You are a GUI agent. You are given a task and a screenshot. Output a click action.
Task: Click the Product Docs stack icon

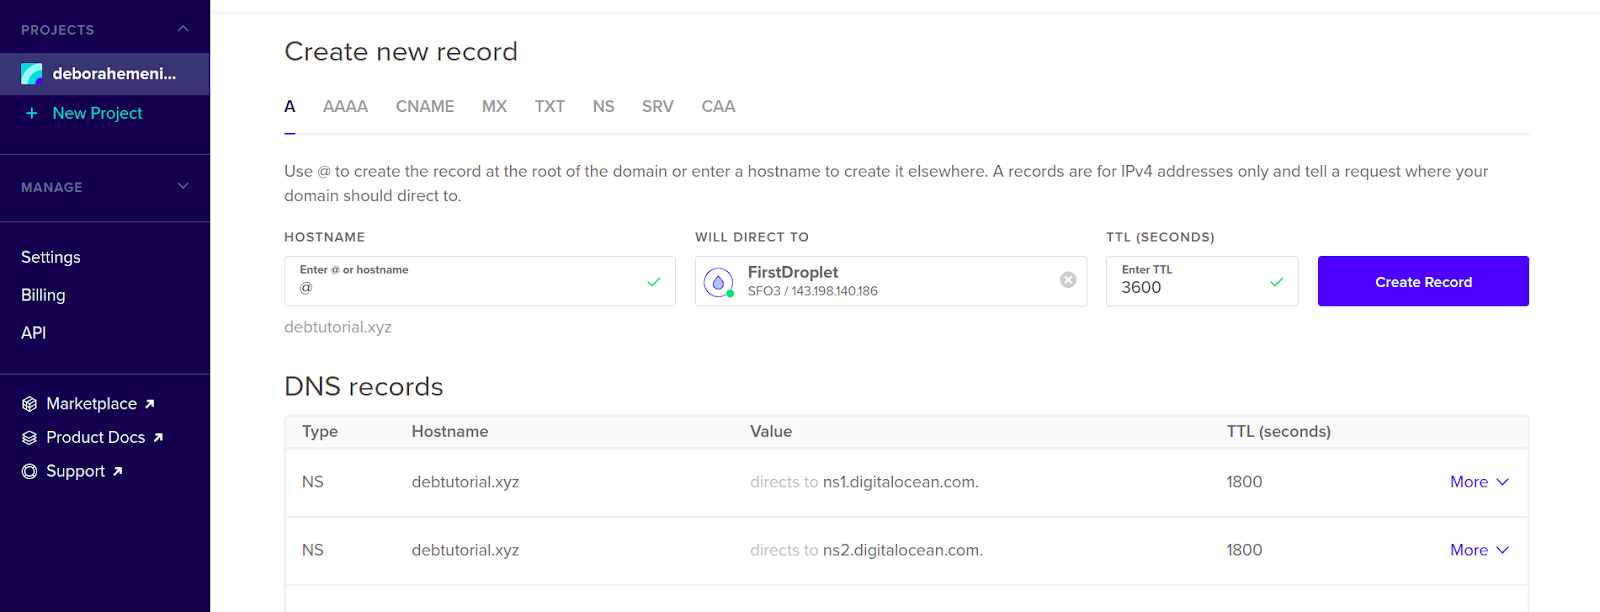click(x=30, y=438)
